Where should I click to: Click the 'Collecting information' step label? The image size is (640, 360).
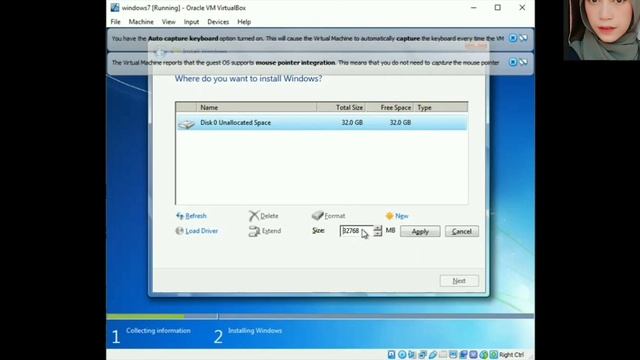point(158,331)
